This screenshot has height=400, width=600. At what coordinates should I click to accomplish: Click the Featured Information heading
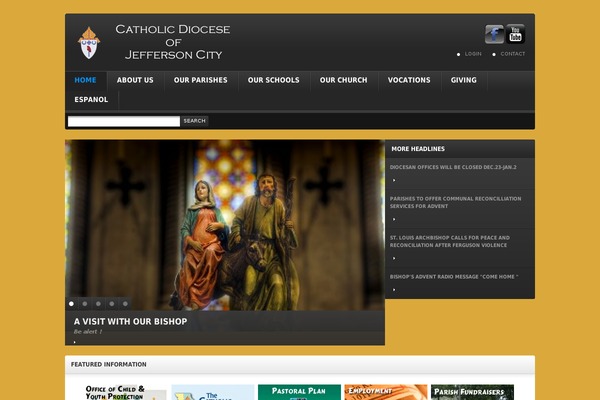click(109, 364)
